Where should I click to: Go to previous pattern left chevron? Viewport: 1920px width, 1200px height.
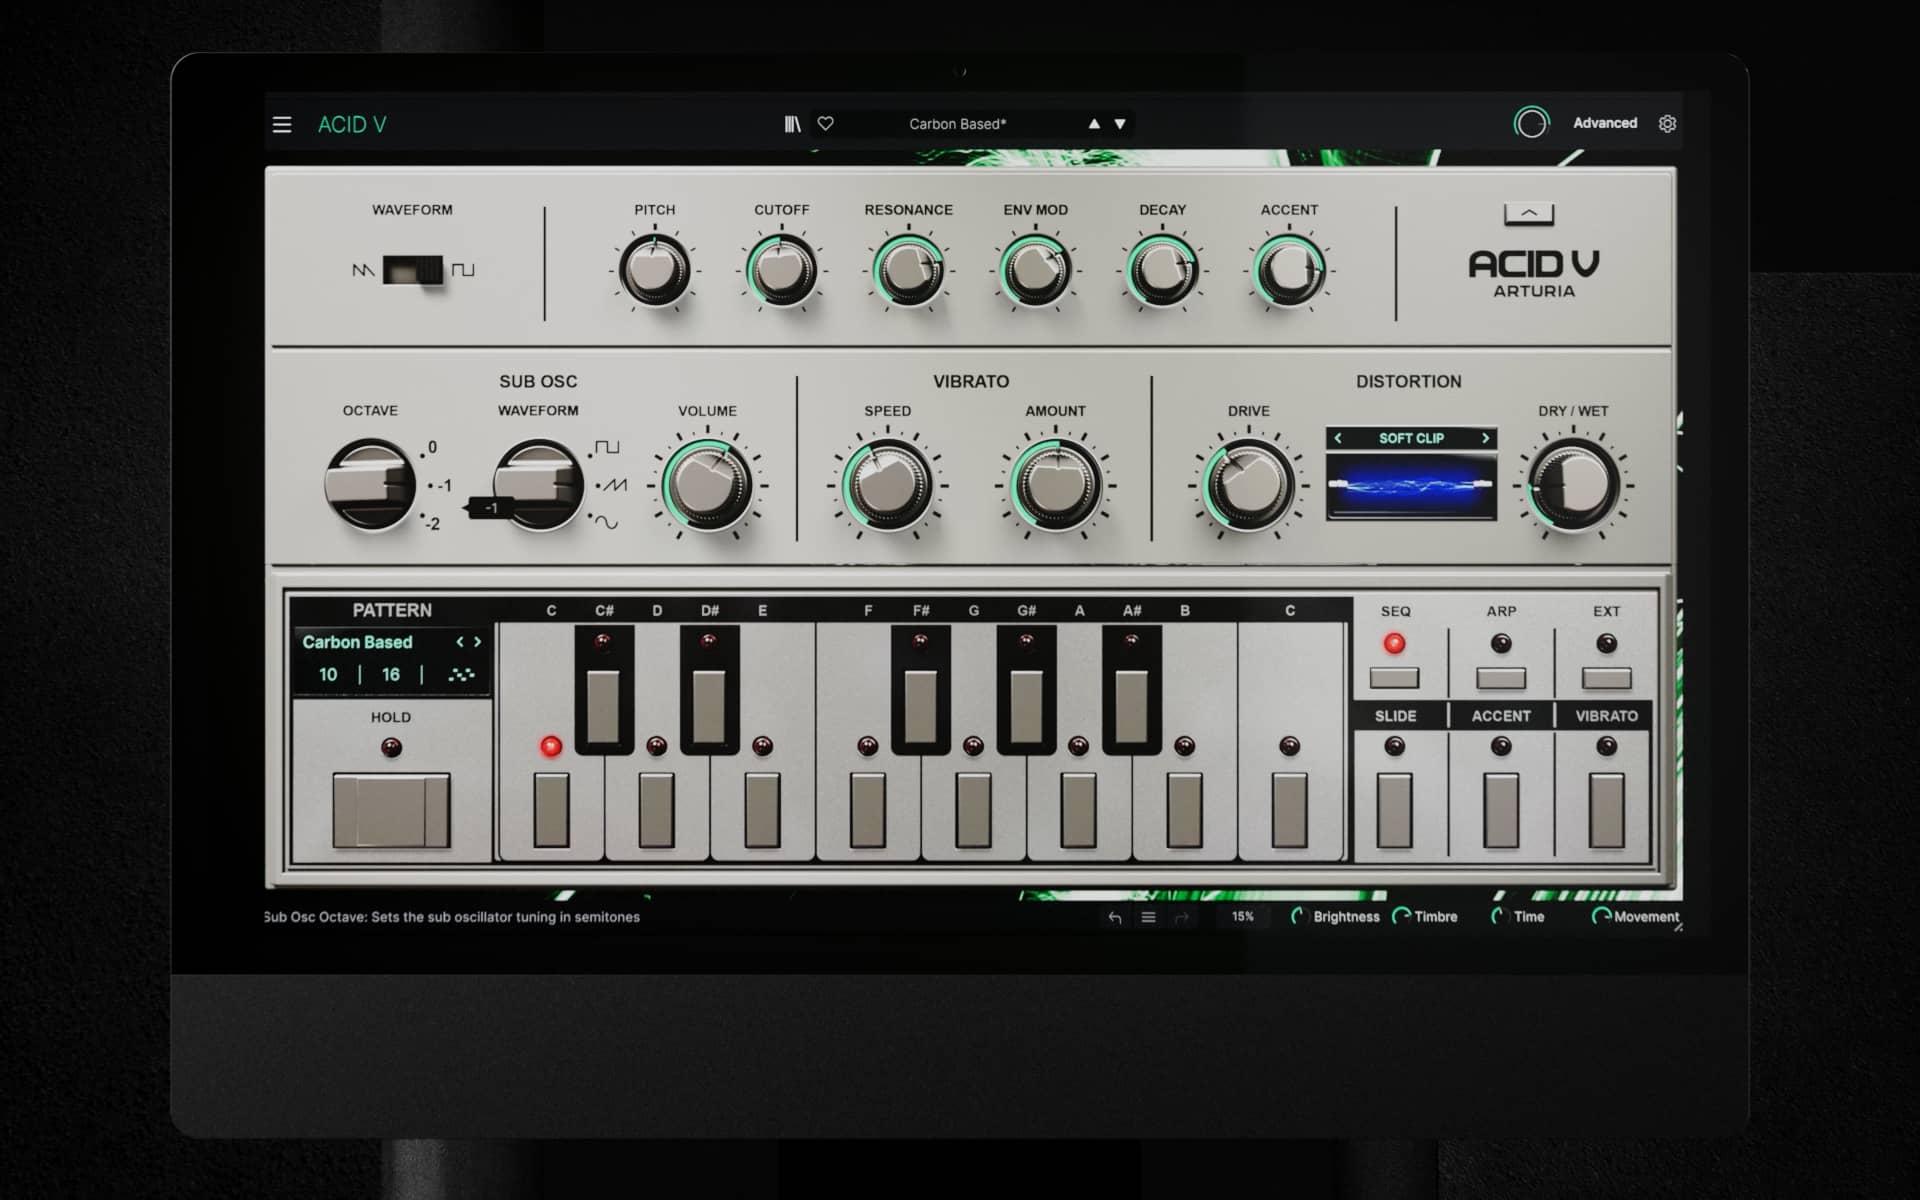coord(460,642)
